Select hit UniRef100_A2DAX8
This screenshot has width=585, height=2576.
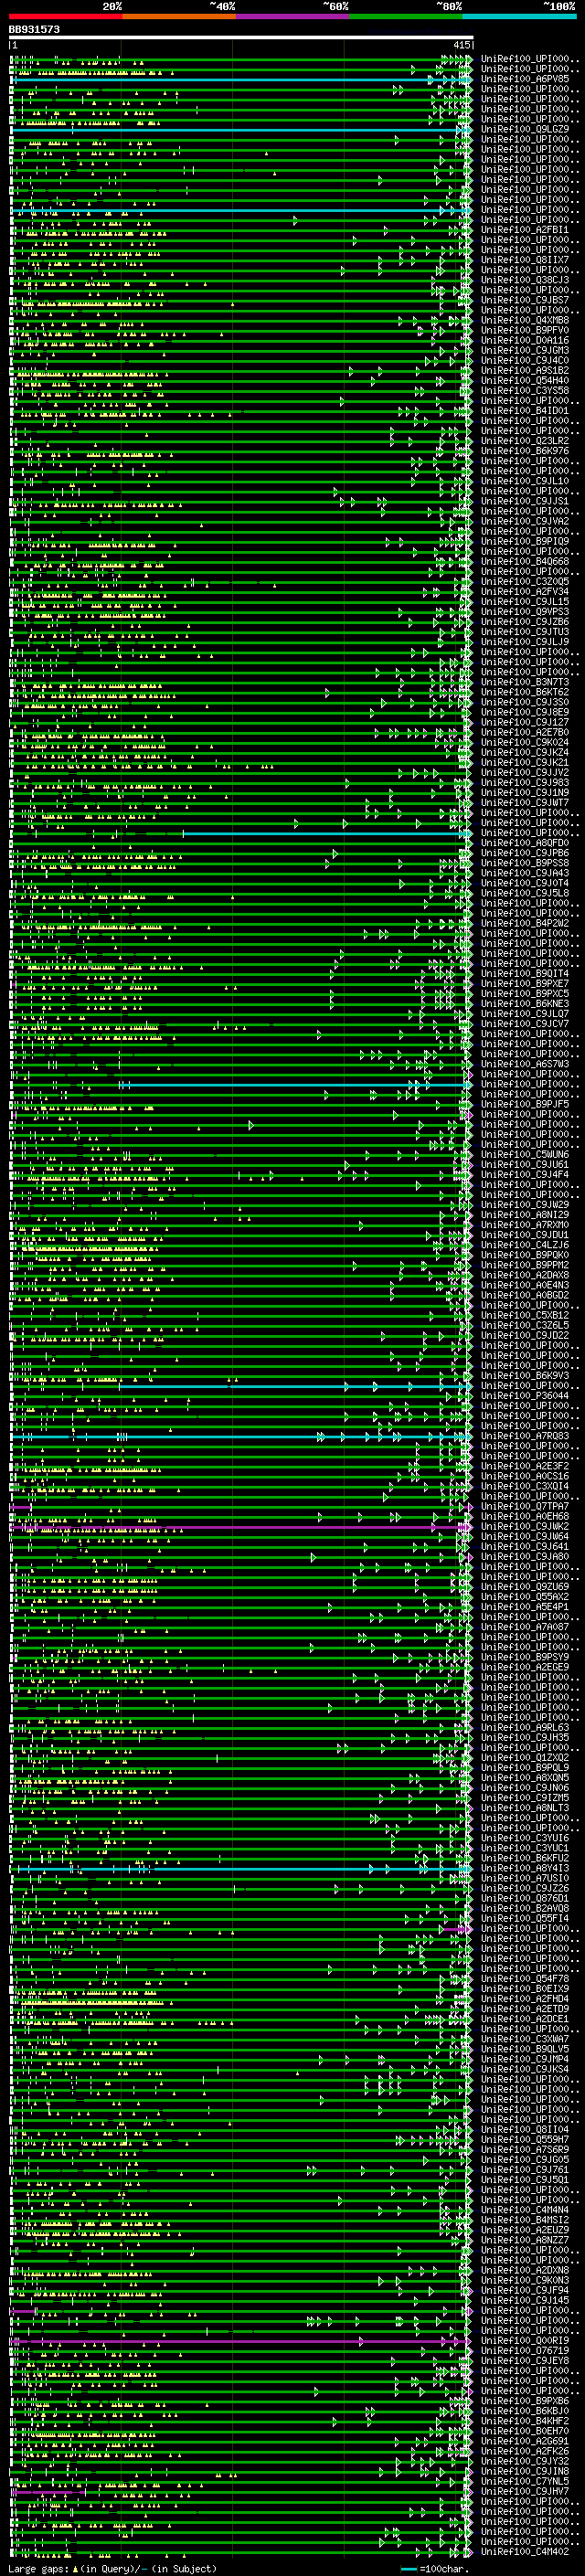tap(525, 1275)
